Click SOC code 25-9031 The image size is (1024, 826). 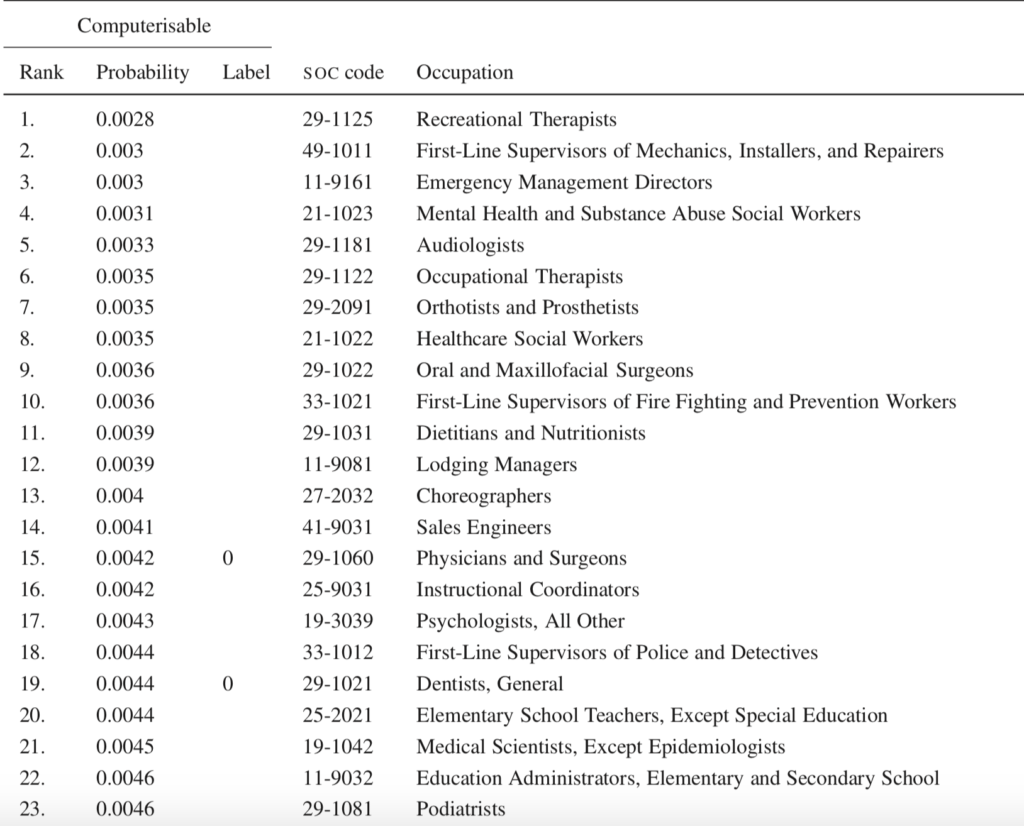337,590
